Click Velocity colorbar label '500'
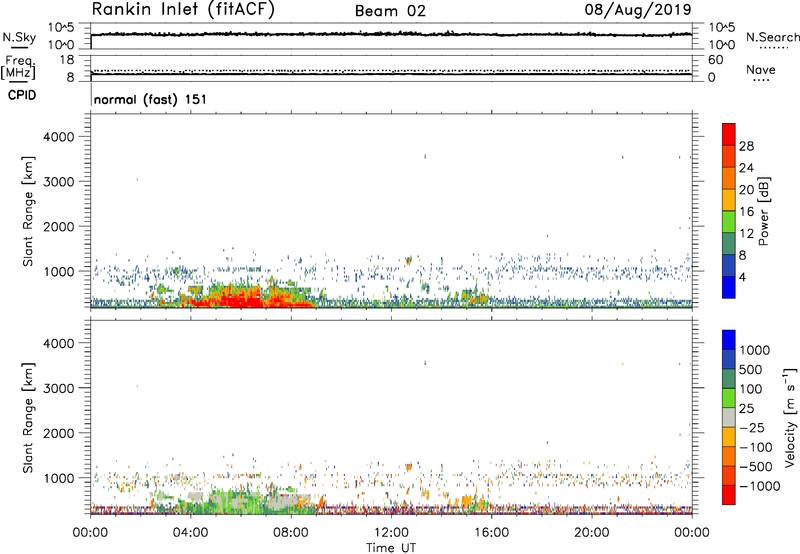This screenshot has width=800, height=554. pos(750,370)
